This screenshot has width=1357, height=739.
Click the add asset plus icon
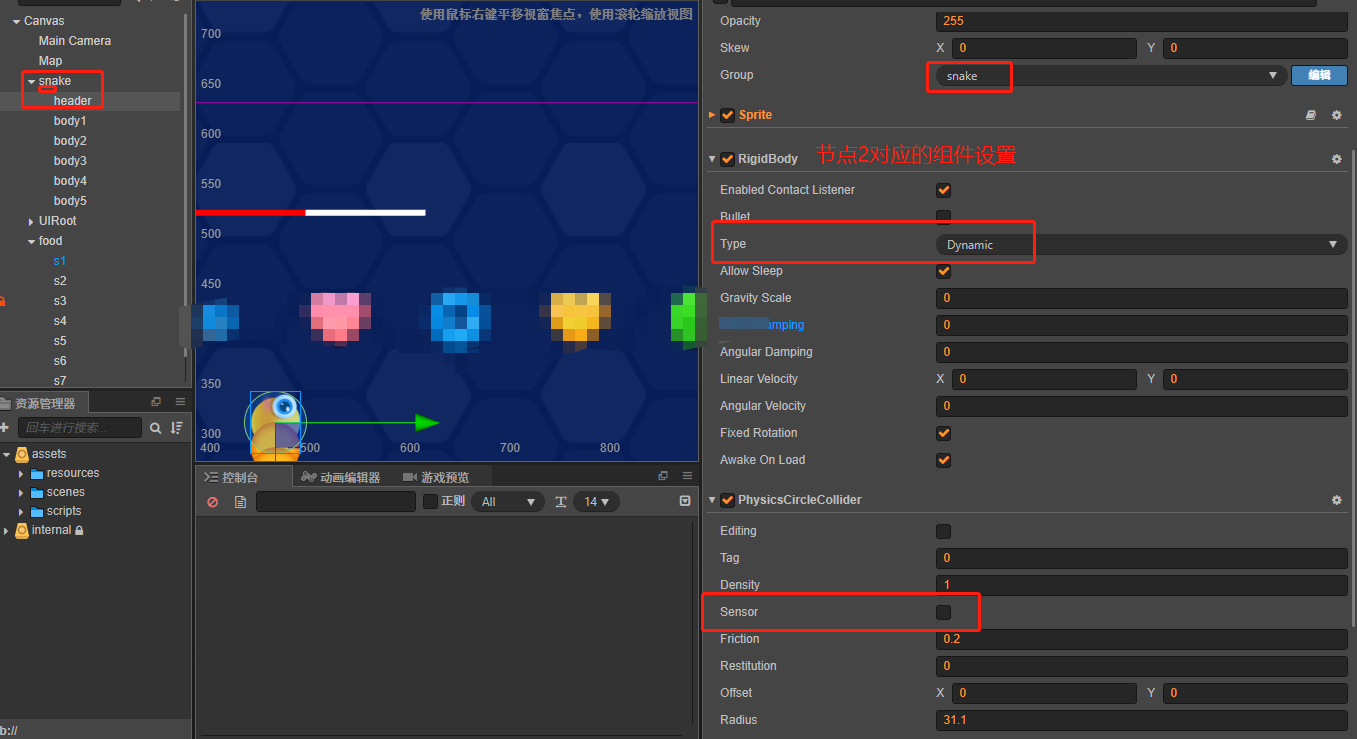coord(5,428)
